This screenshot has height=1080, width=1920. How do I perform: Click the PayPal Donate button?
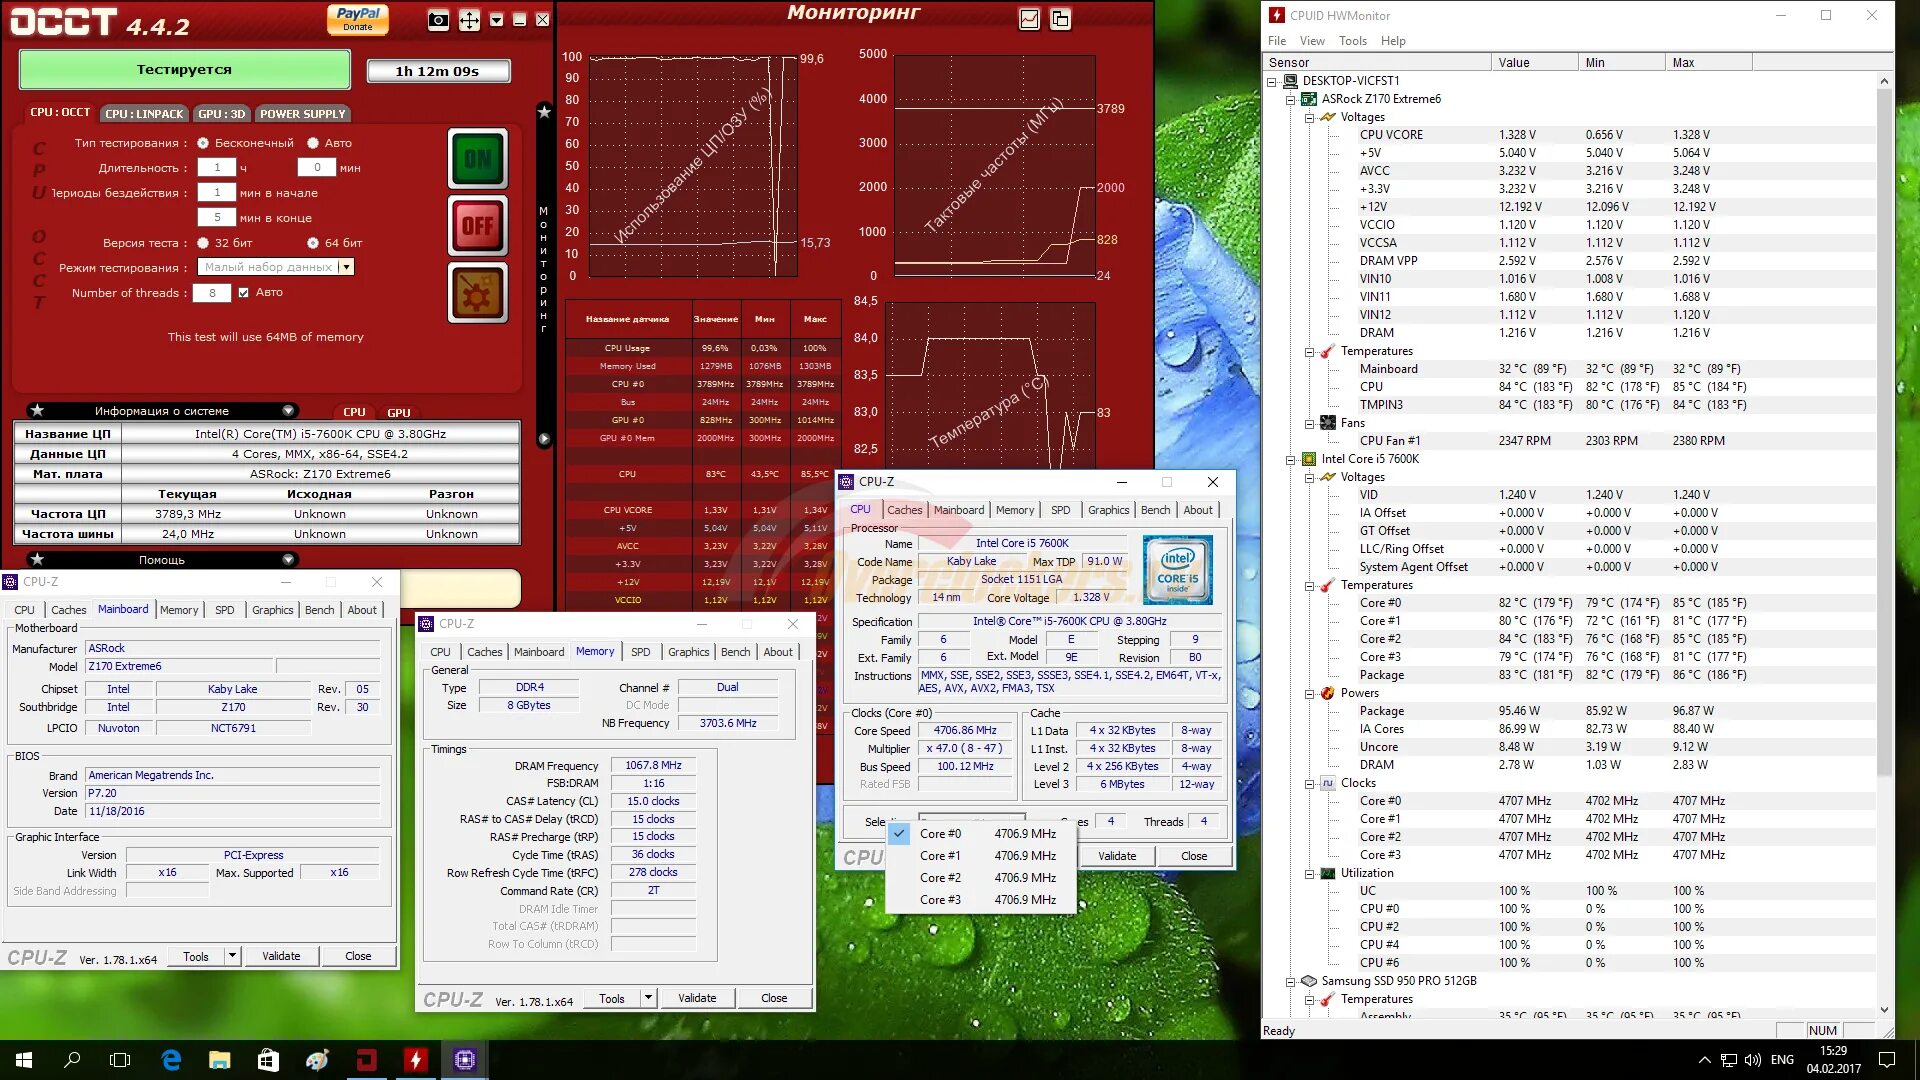[358, 19]
